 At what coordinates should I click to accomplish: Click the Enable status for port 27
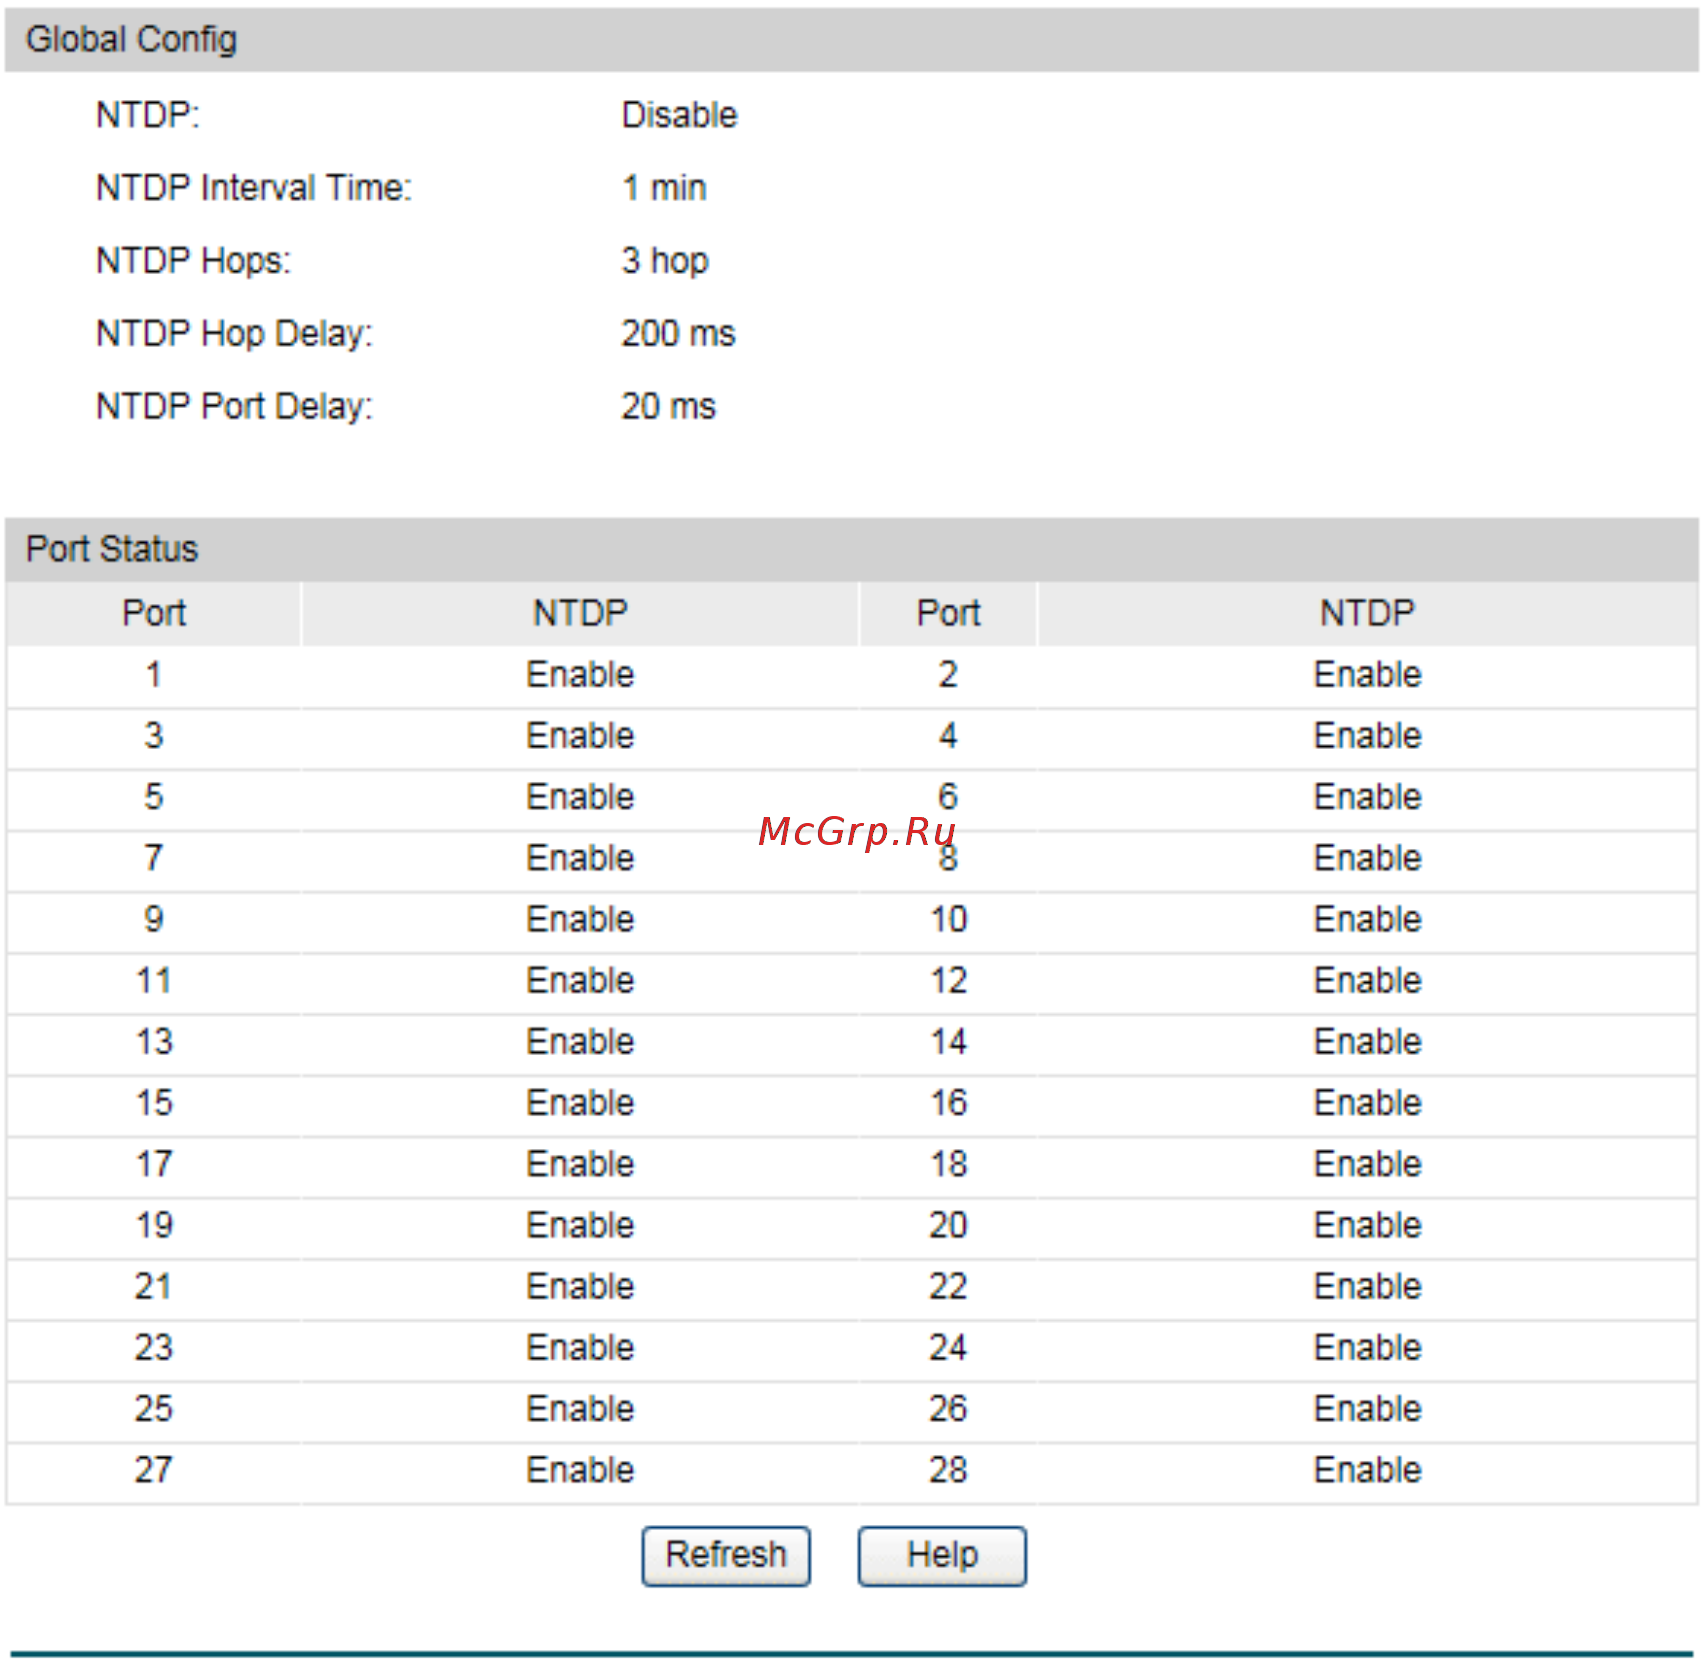pyautogui.click(x=580, y=1470)
